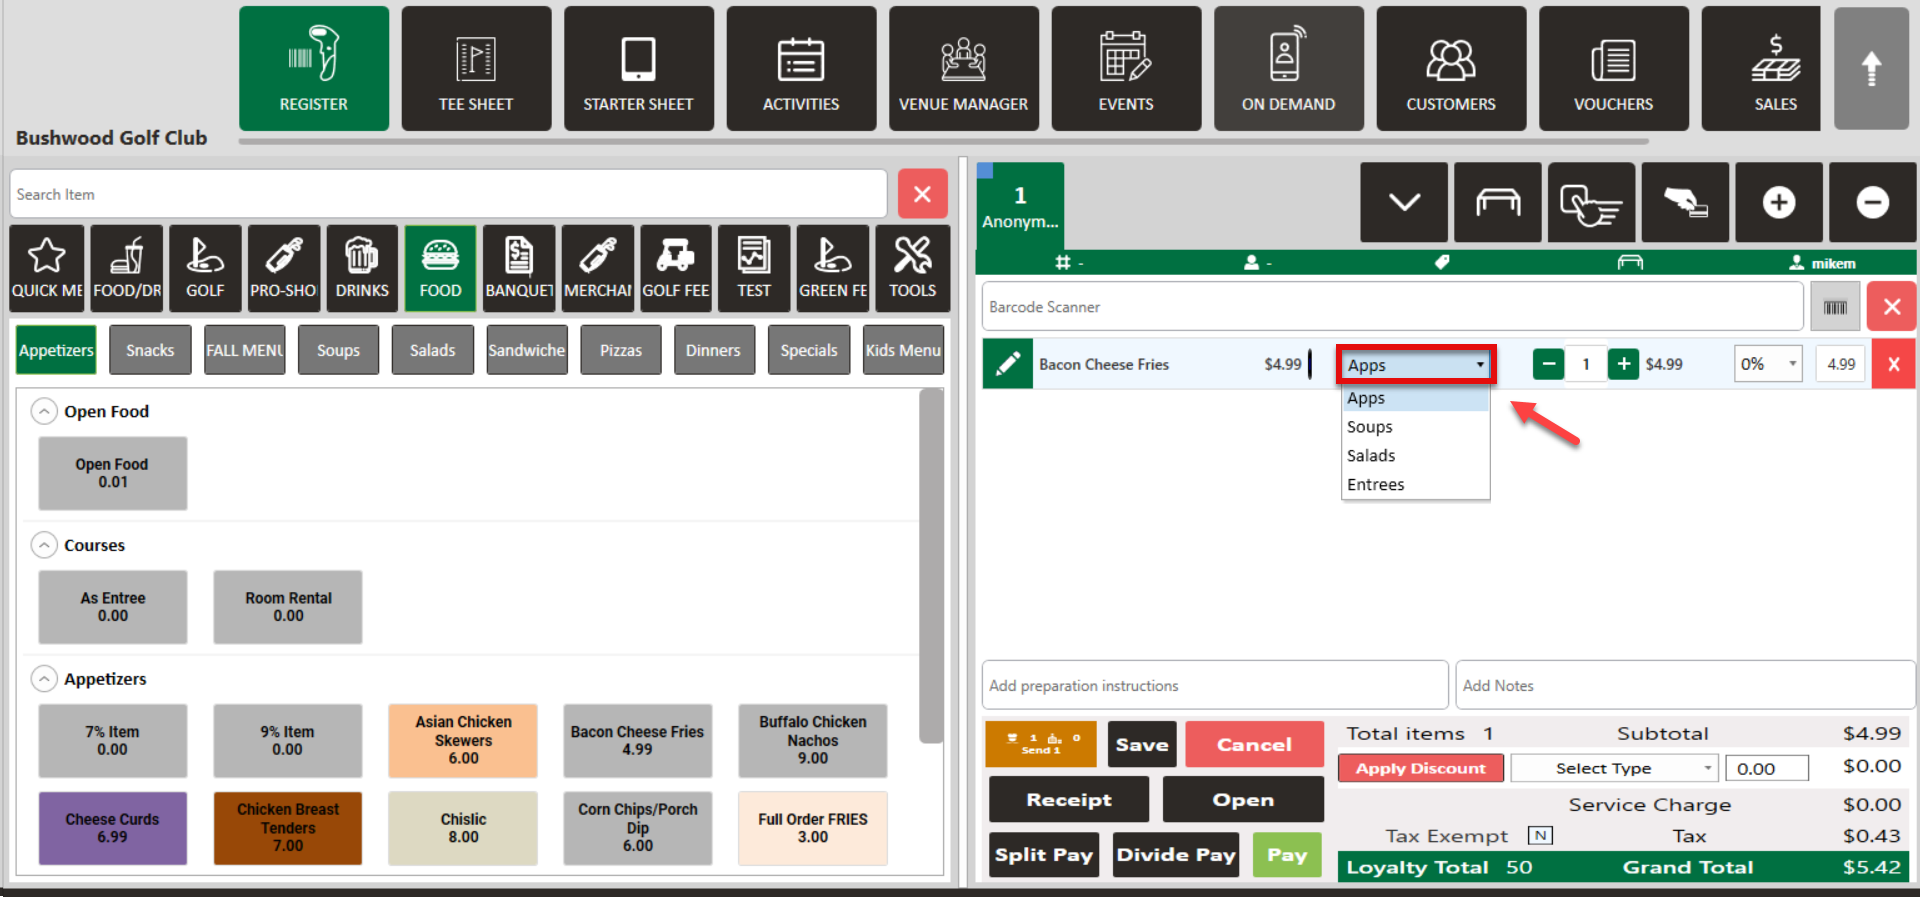1920x897 pixels.
Task: Open the 0% discount dropdown
Action: [1768, 364]
